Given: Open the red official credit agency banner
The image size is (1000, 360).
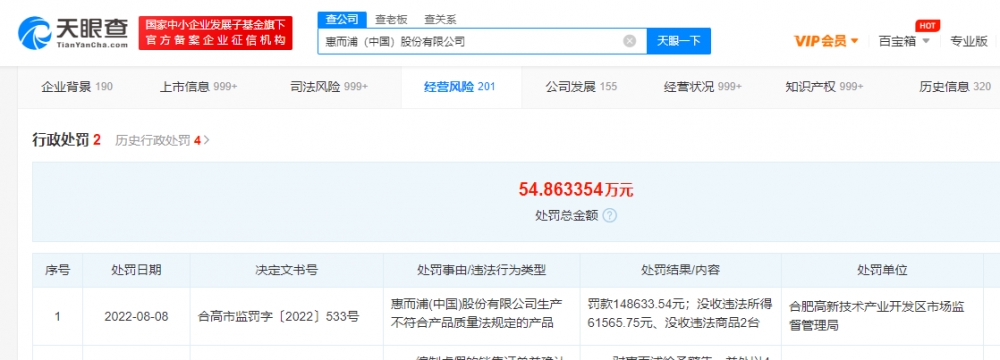Looking at the screenshot, I should coord(216,33).
